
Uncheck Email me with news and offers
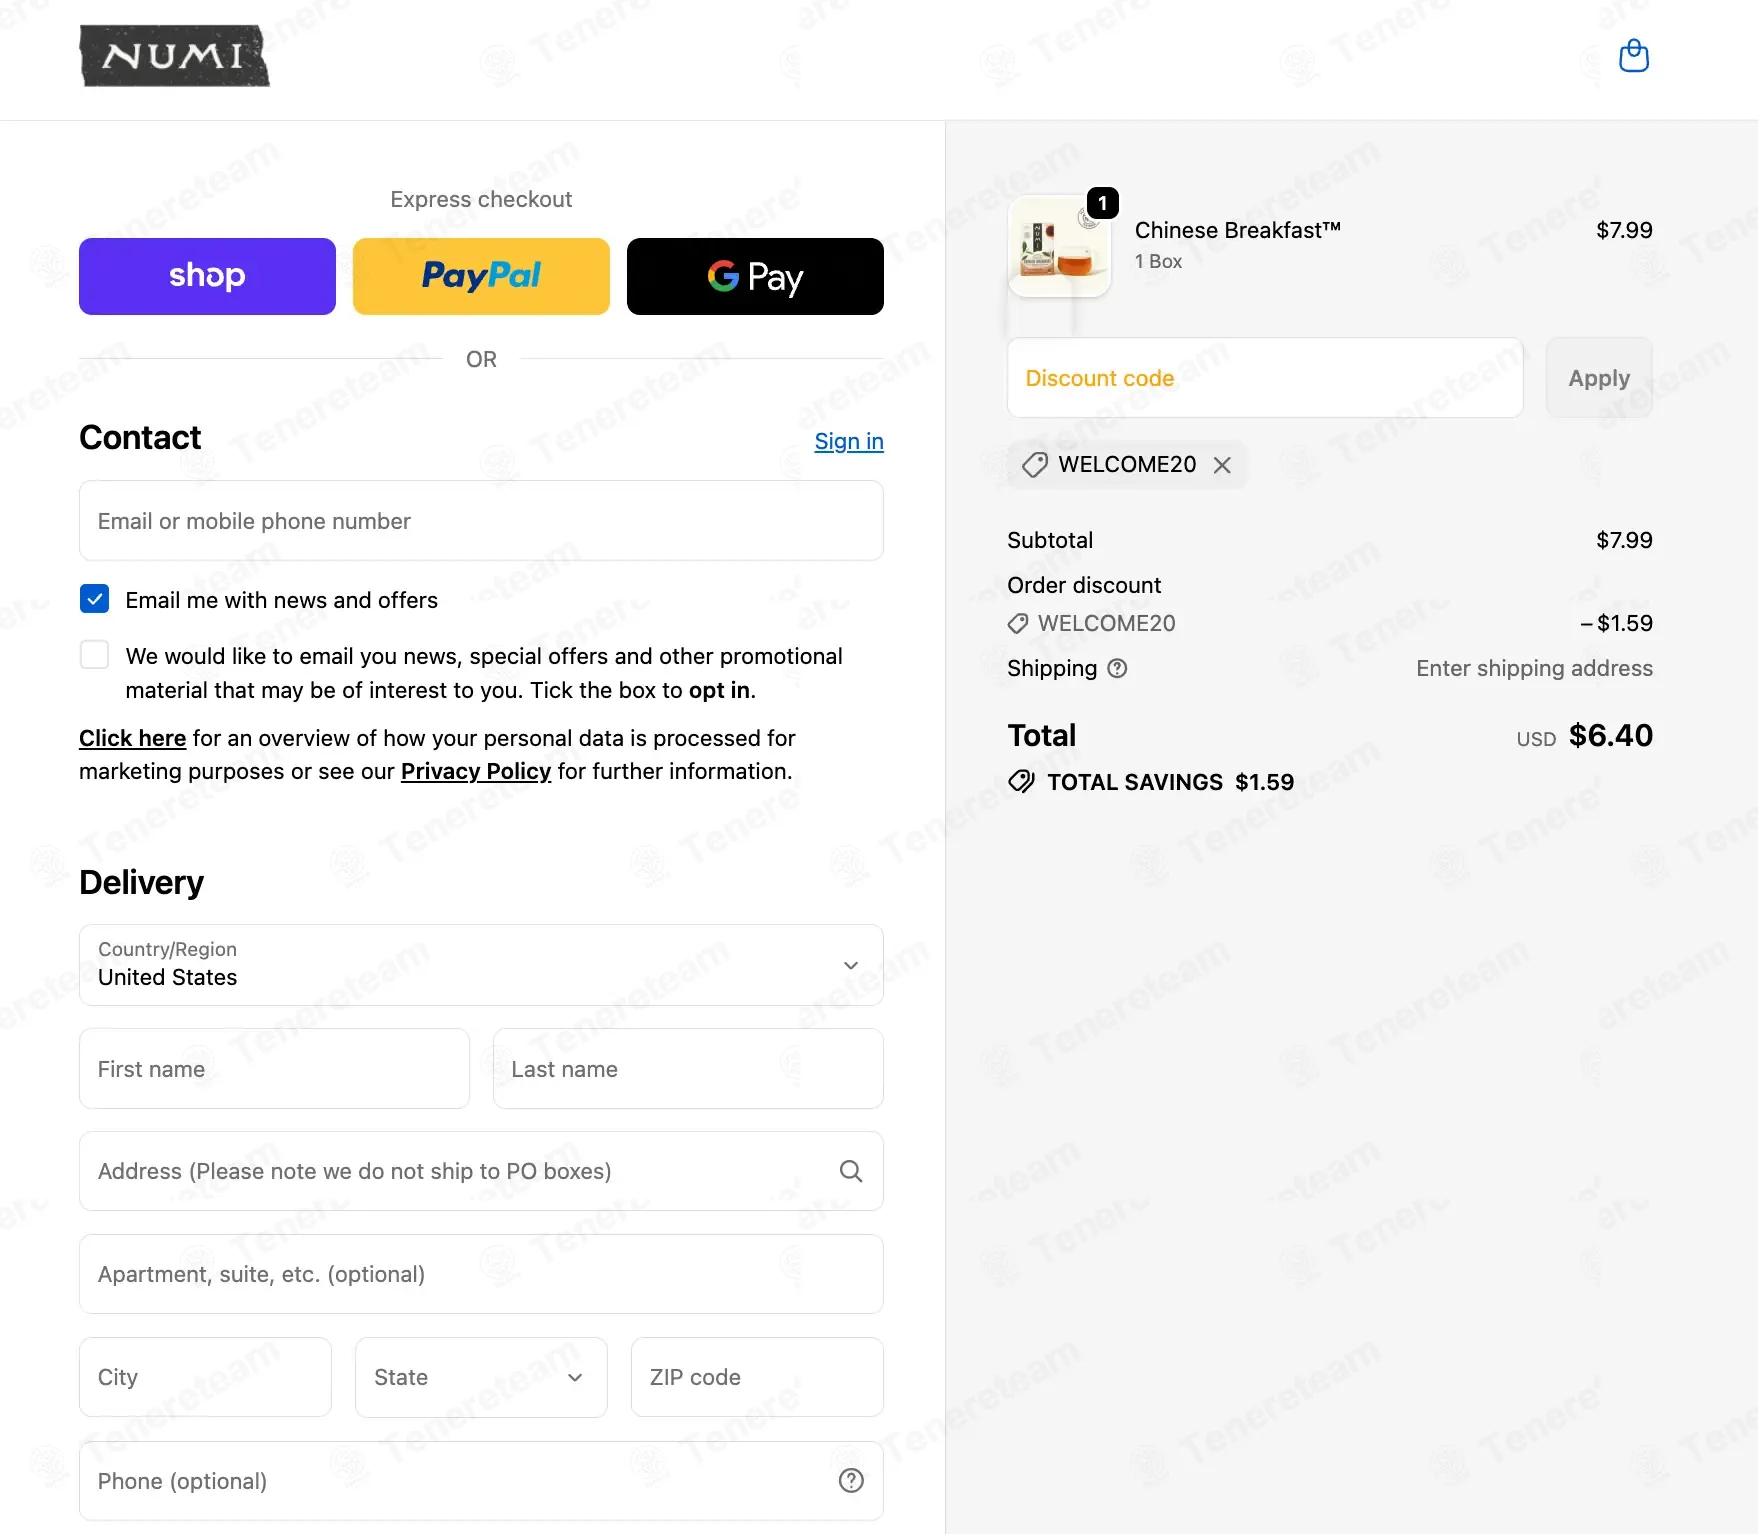click(x=94, y=599)
